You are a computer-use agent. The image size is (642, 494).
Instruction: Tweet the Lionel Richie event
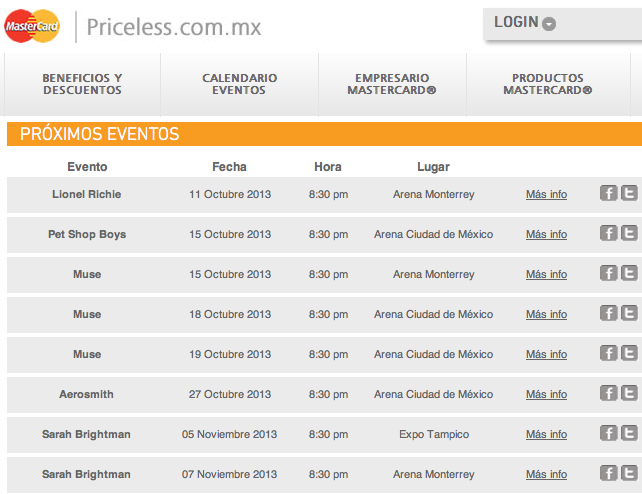[x=629, y=194]
